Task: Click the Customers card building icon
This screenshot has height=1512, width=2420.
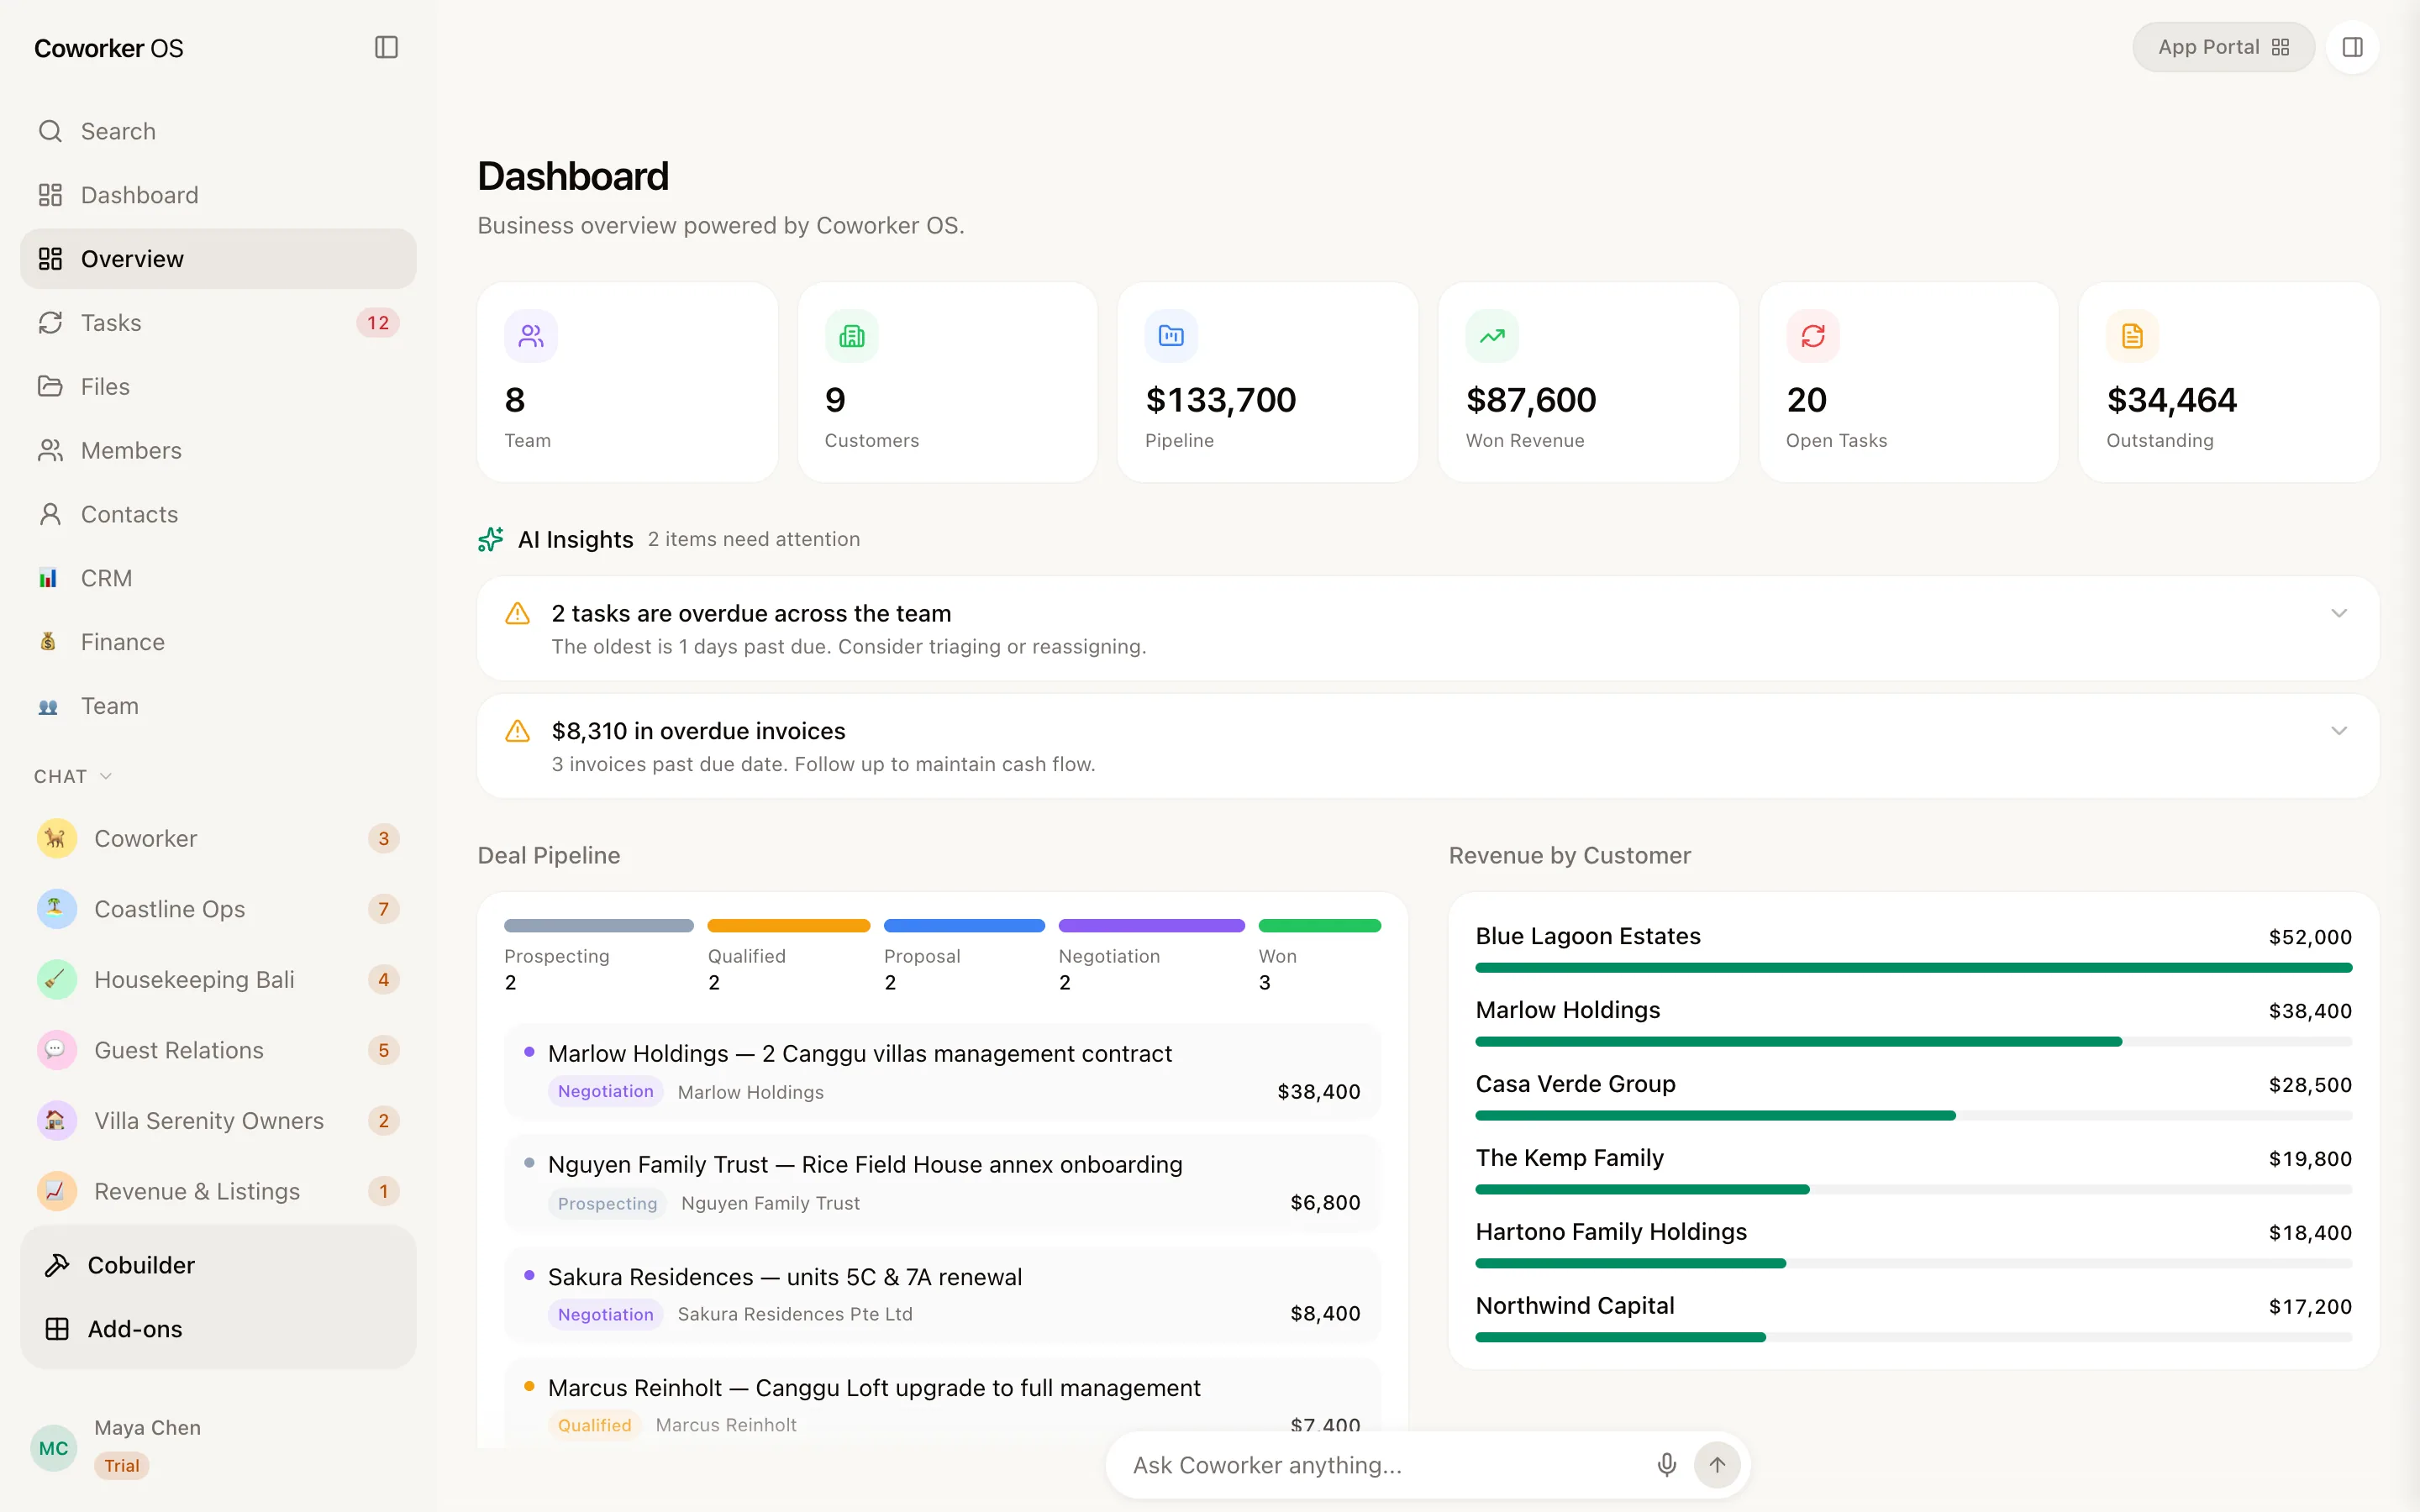Action: coord(852,336)
